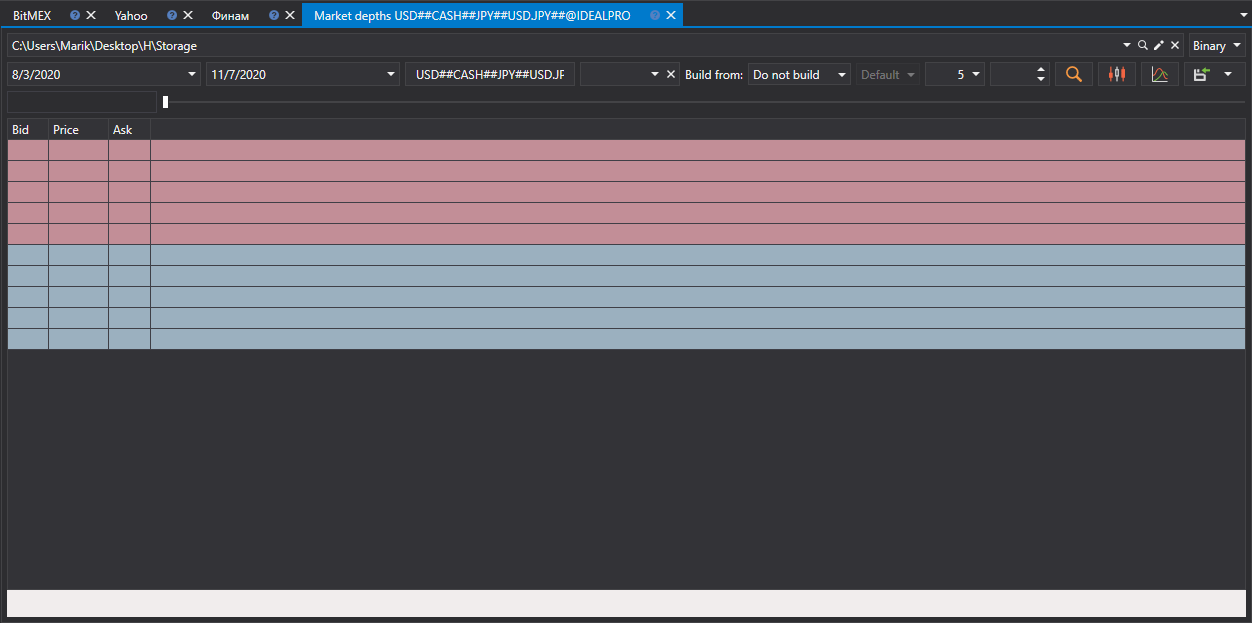Decrease the numeric spinner value
The width and height of the screenshot is (1252, 623).
(x=1041, y=80)
